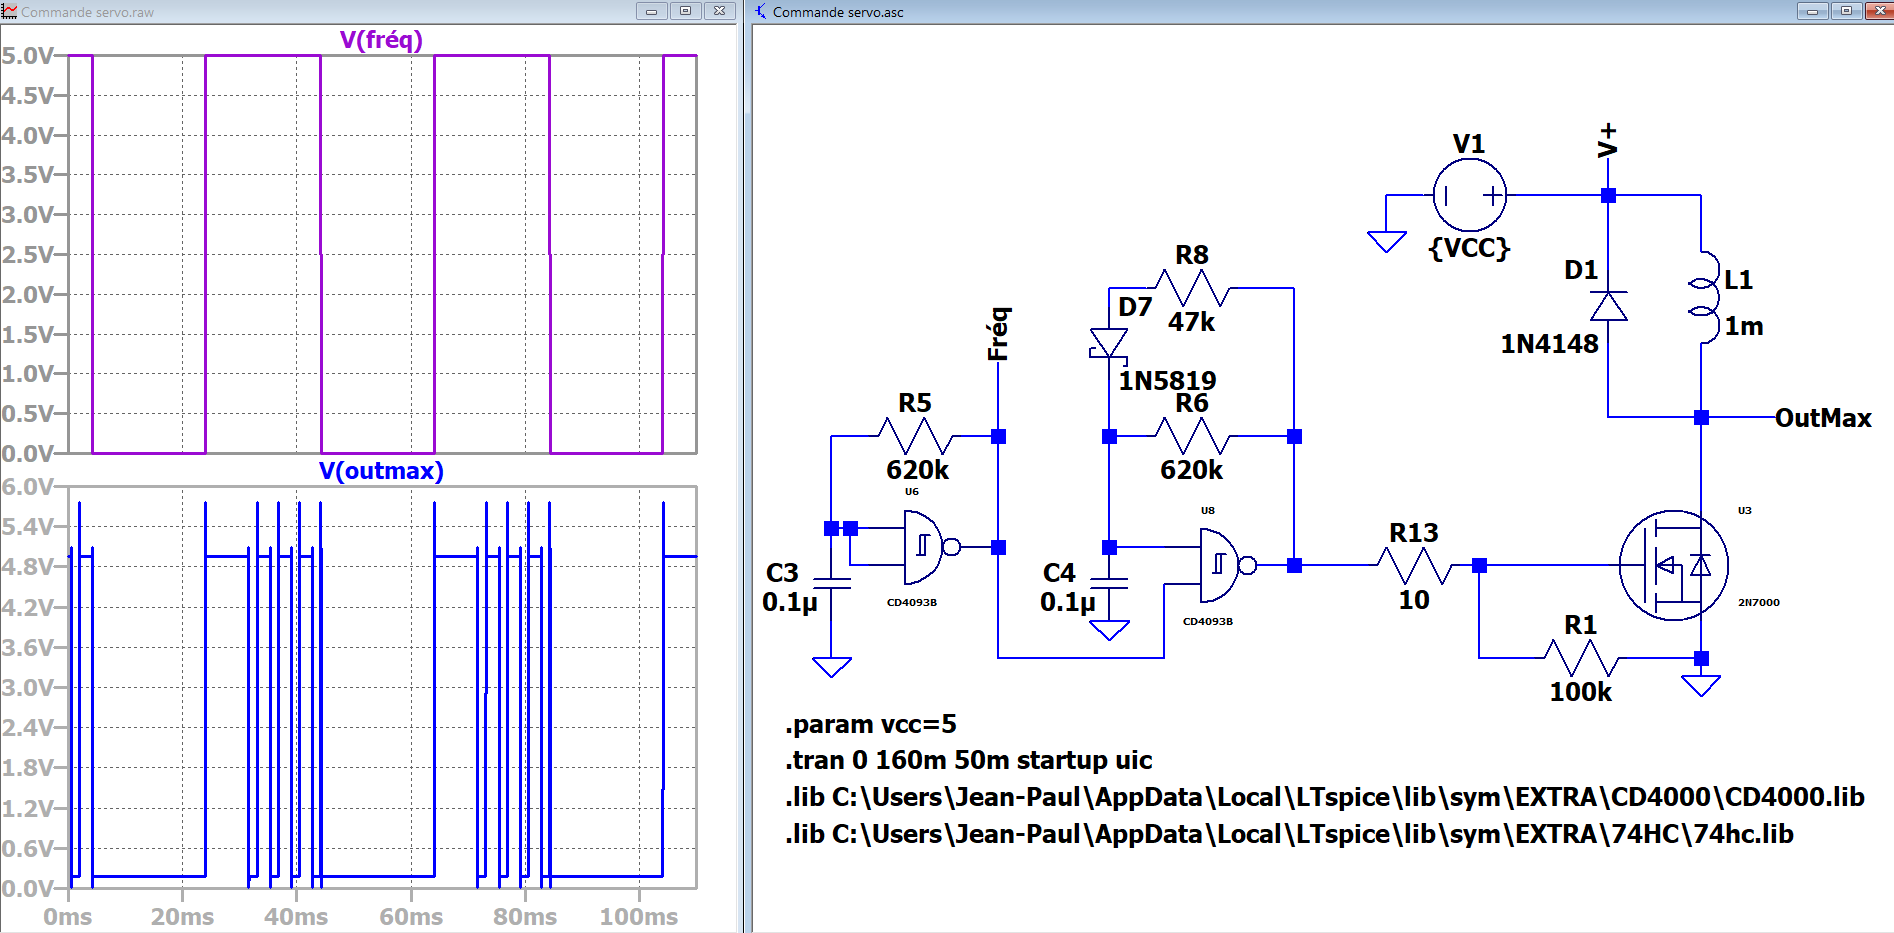This screenshot has width=1894, height=933.
Task: Click the waveform time axis at 60ms
Action: (411, 916)
